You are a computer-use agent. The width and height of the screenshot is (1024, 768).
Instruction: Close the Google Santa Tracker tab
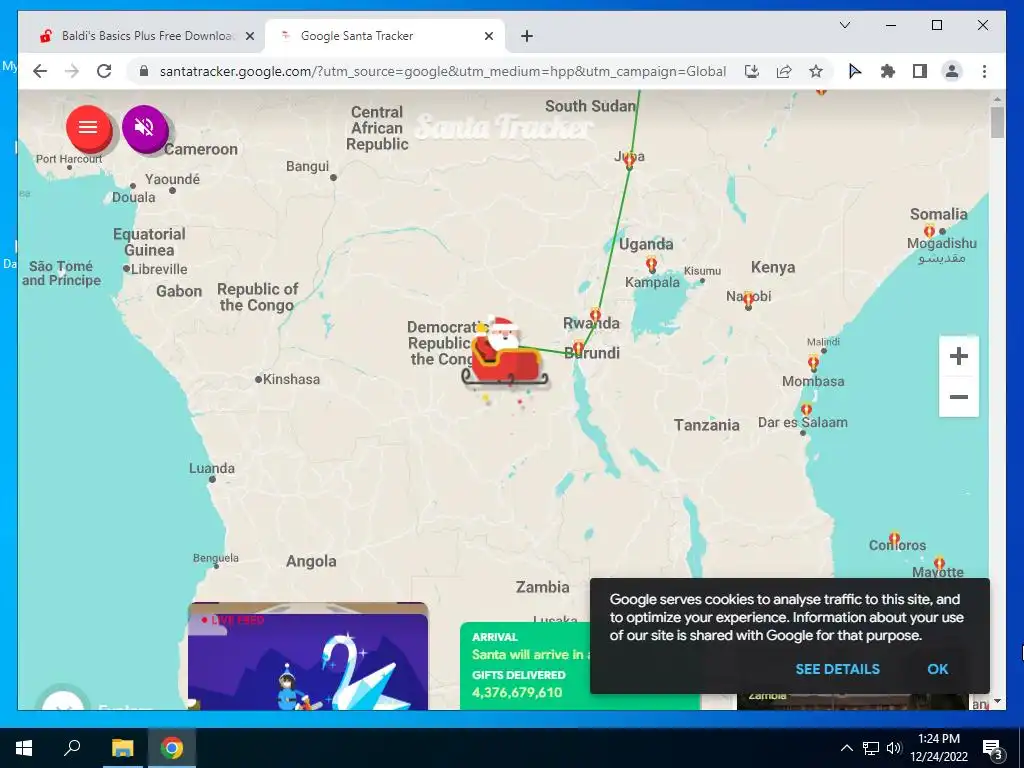(488, 36)
